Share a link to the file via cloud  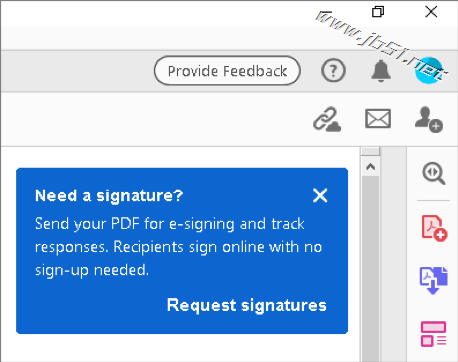point(327,119)
